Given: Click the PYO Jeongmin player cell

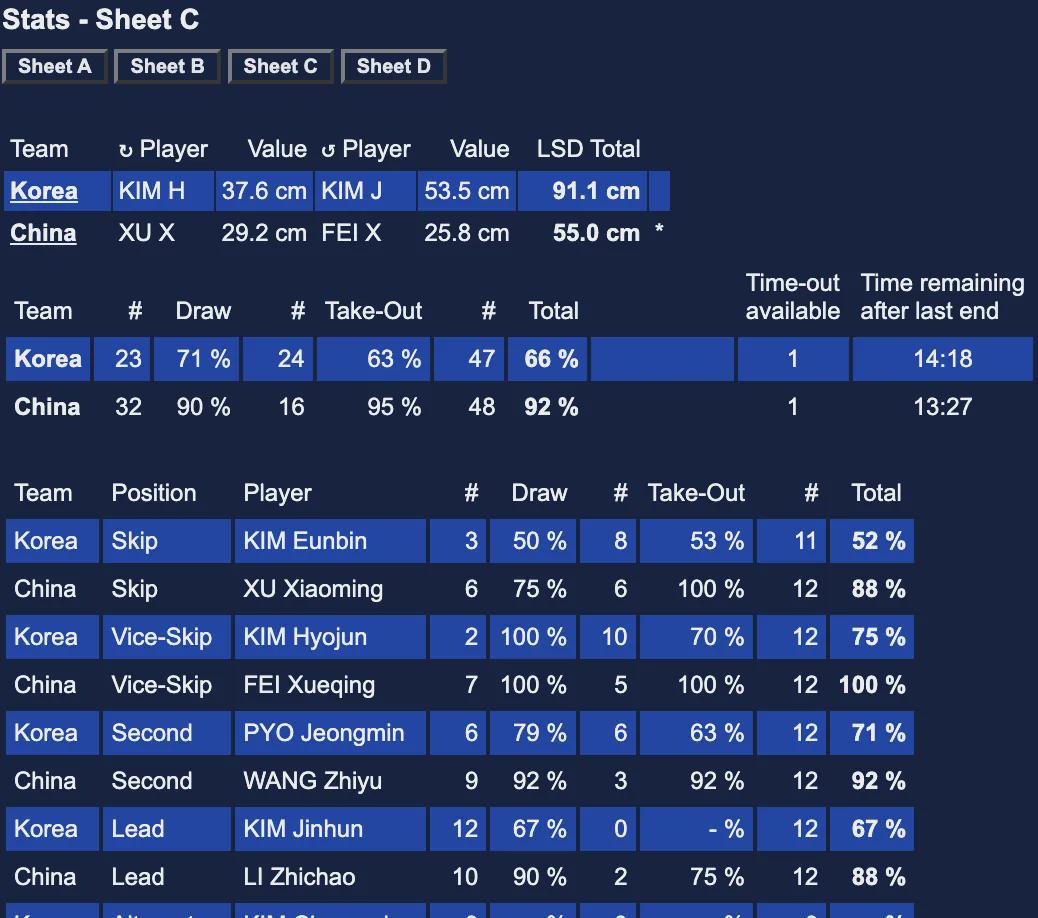Looking at the screenshot, I should pos(330,733).
